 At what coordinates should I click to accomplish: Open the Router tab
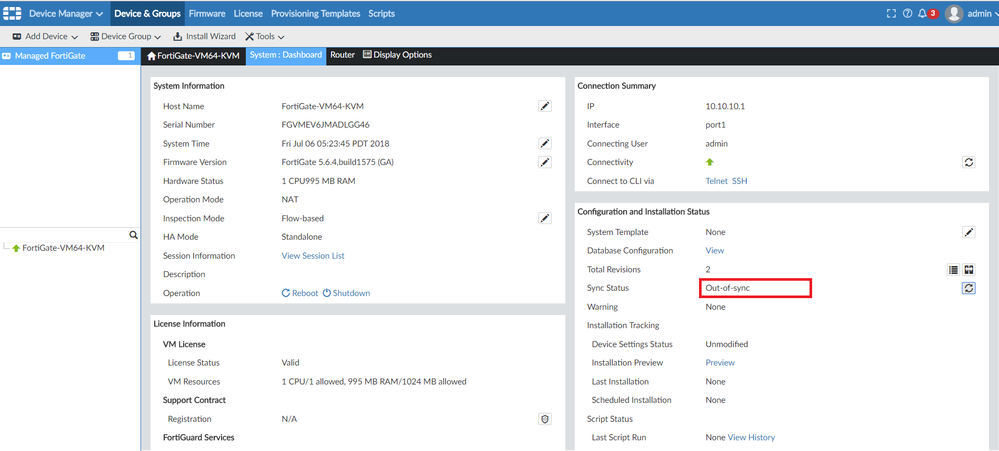pos(342,55)
